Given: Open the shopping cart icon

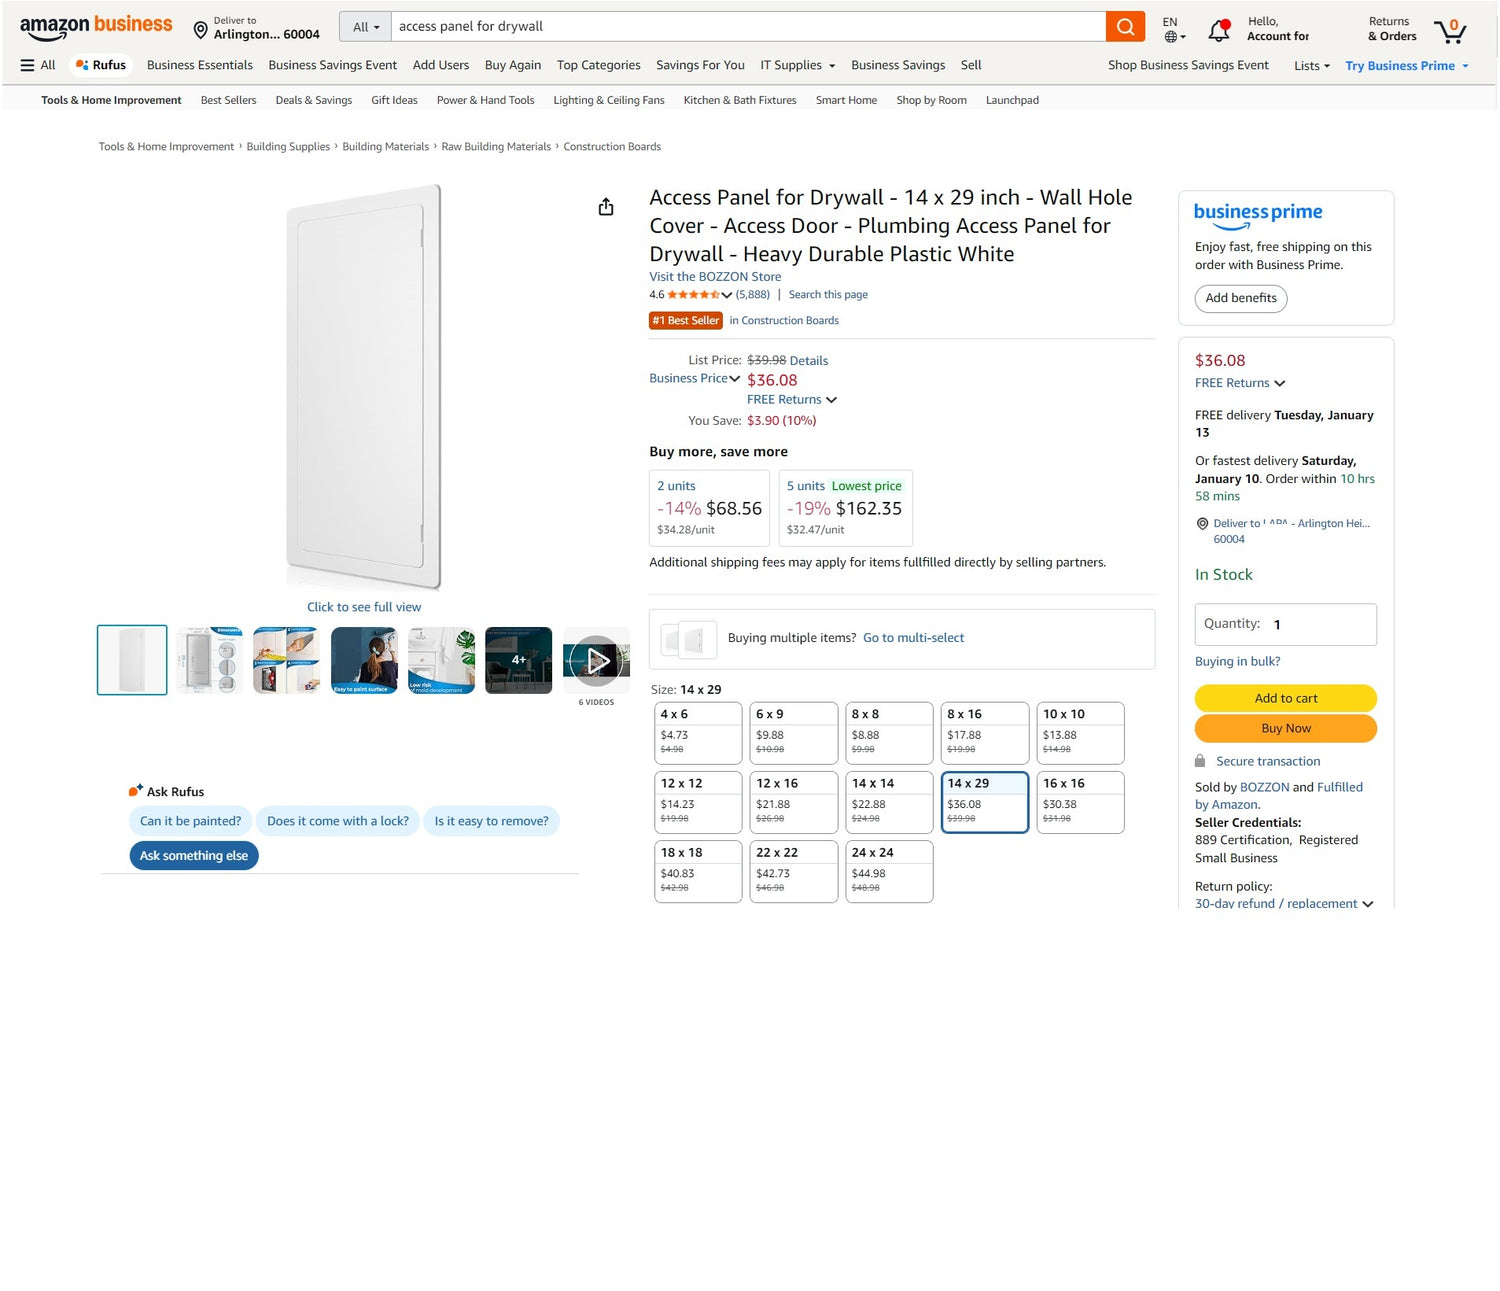Looking at the screenshot, I should (x=1449, y=30).
